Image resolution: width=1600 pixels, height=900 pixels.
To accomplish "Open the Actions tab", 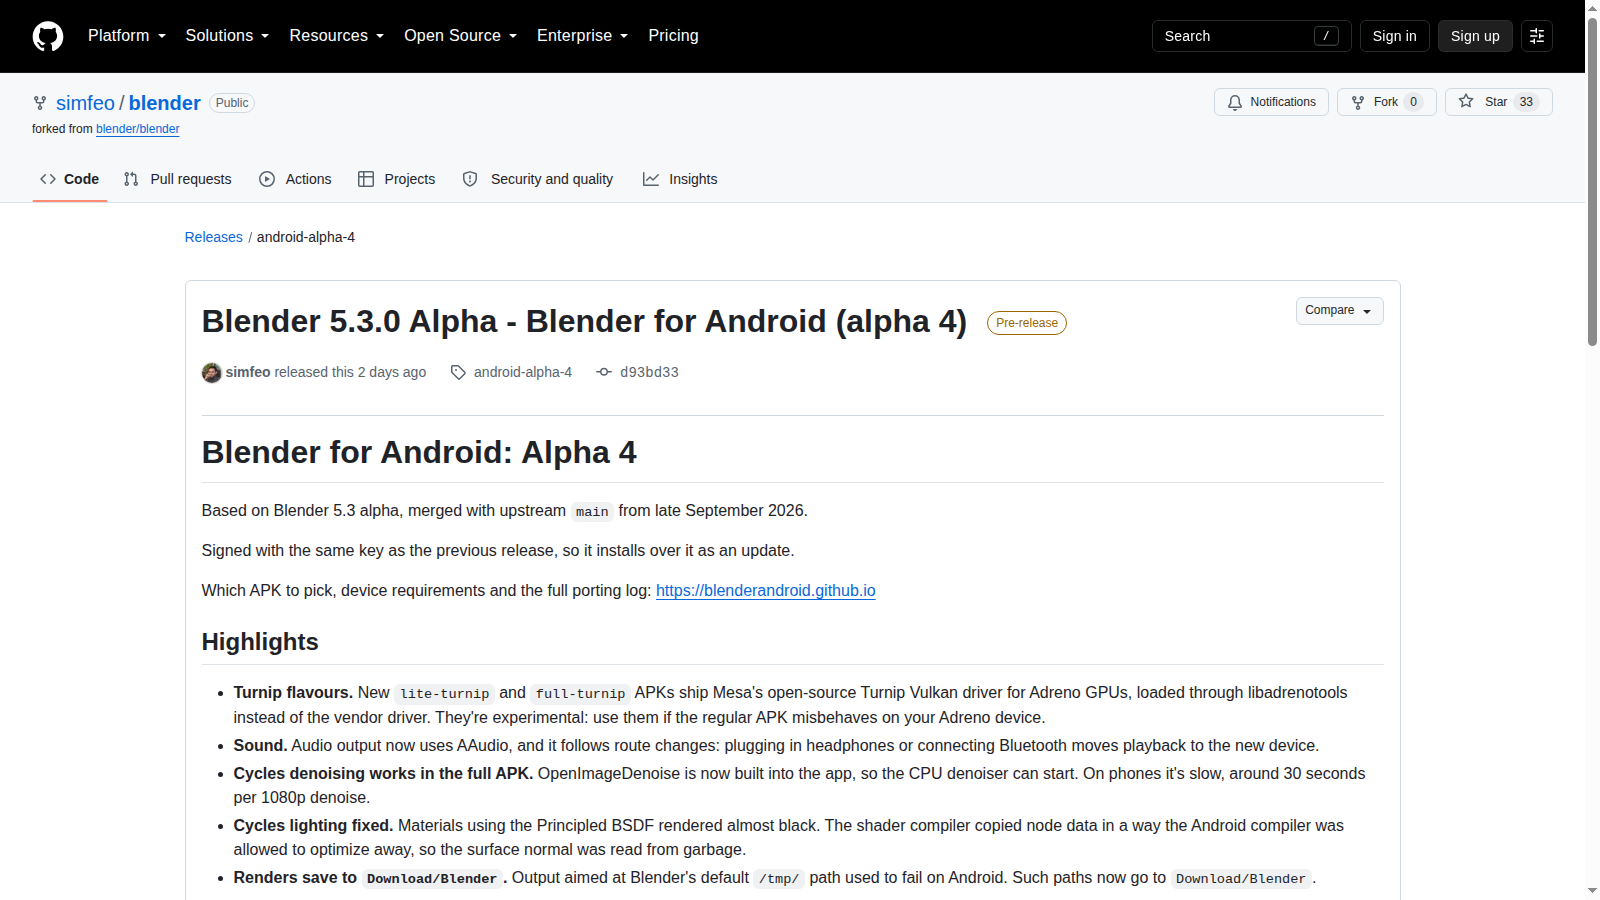I will [295, 179].
